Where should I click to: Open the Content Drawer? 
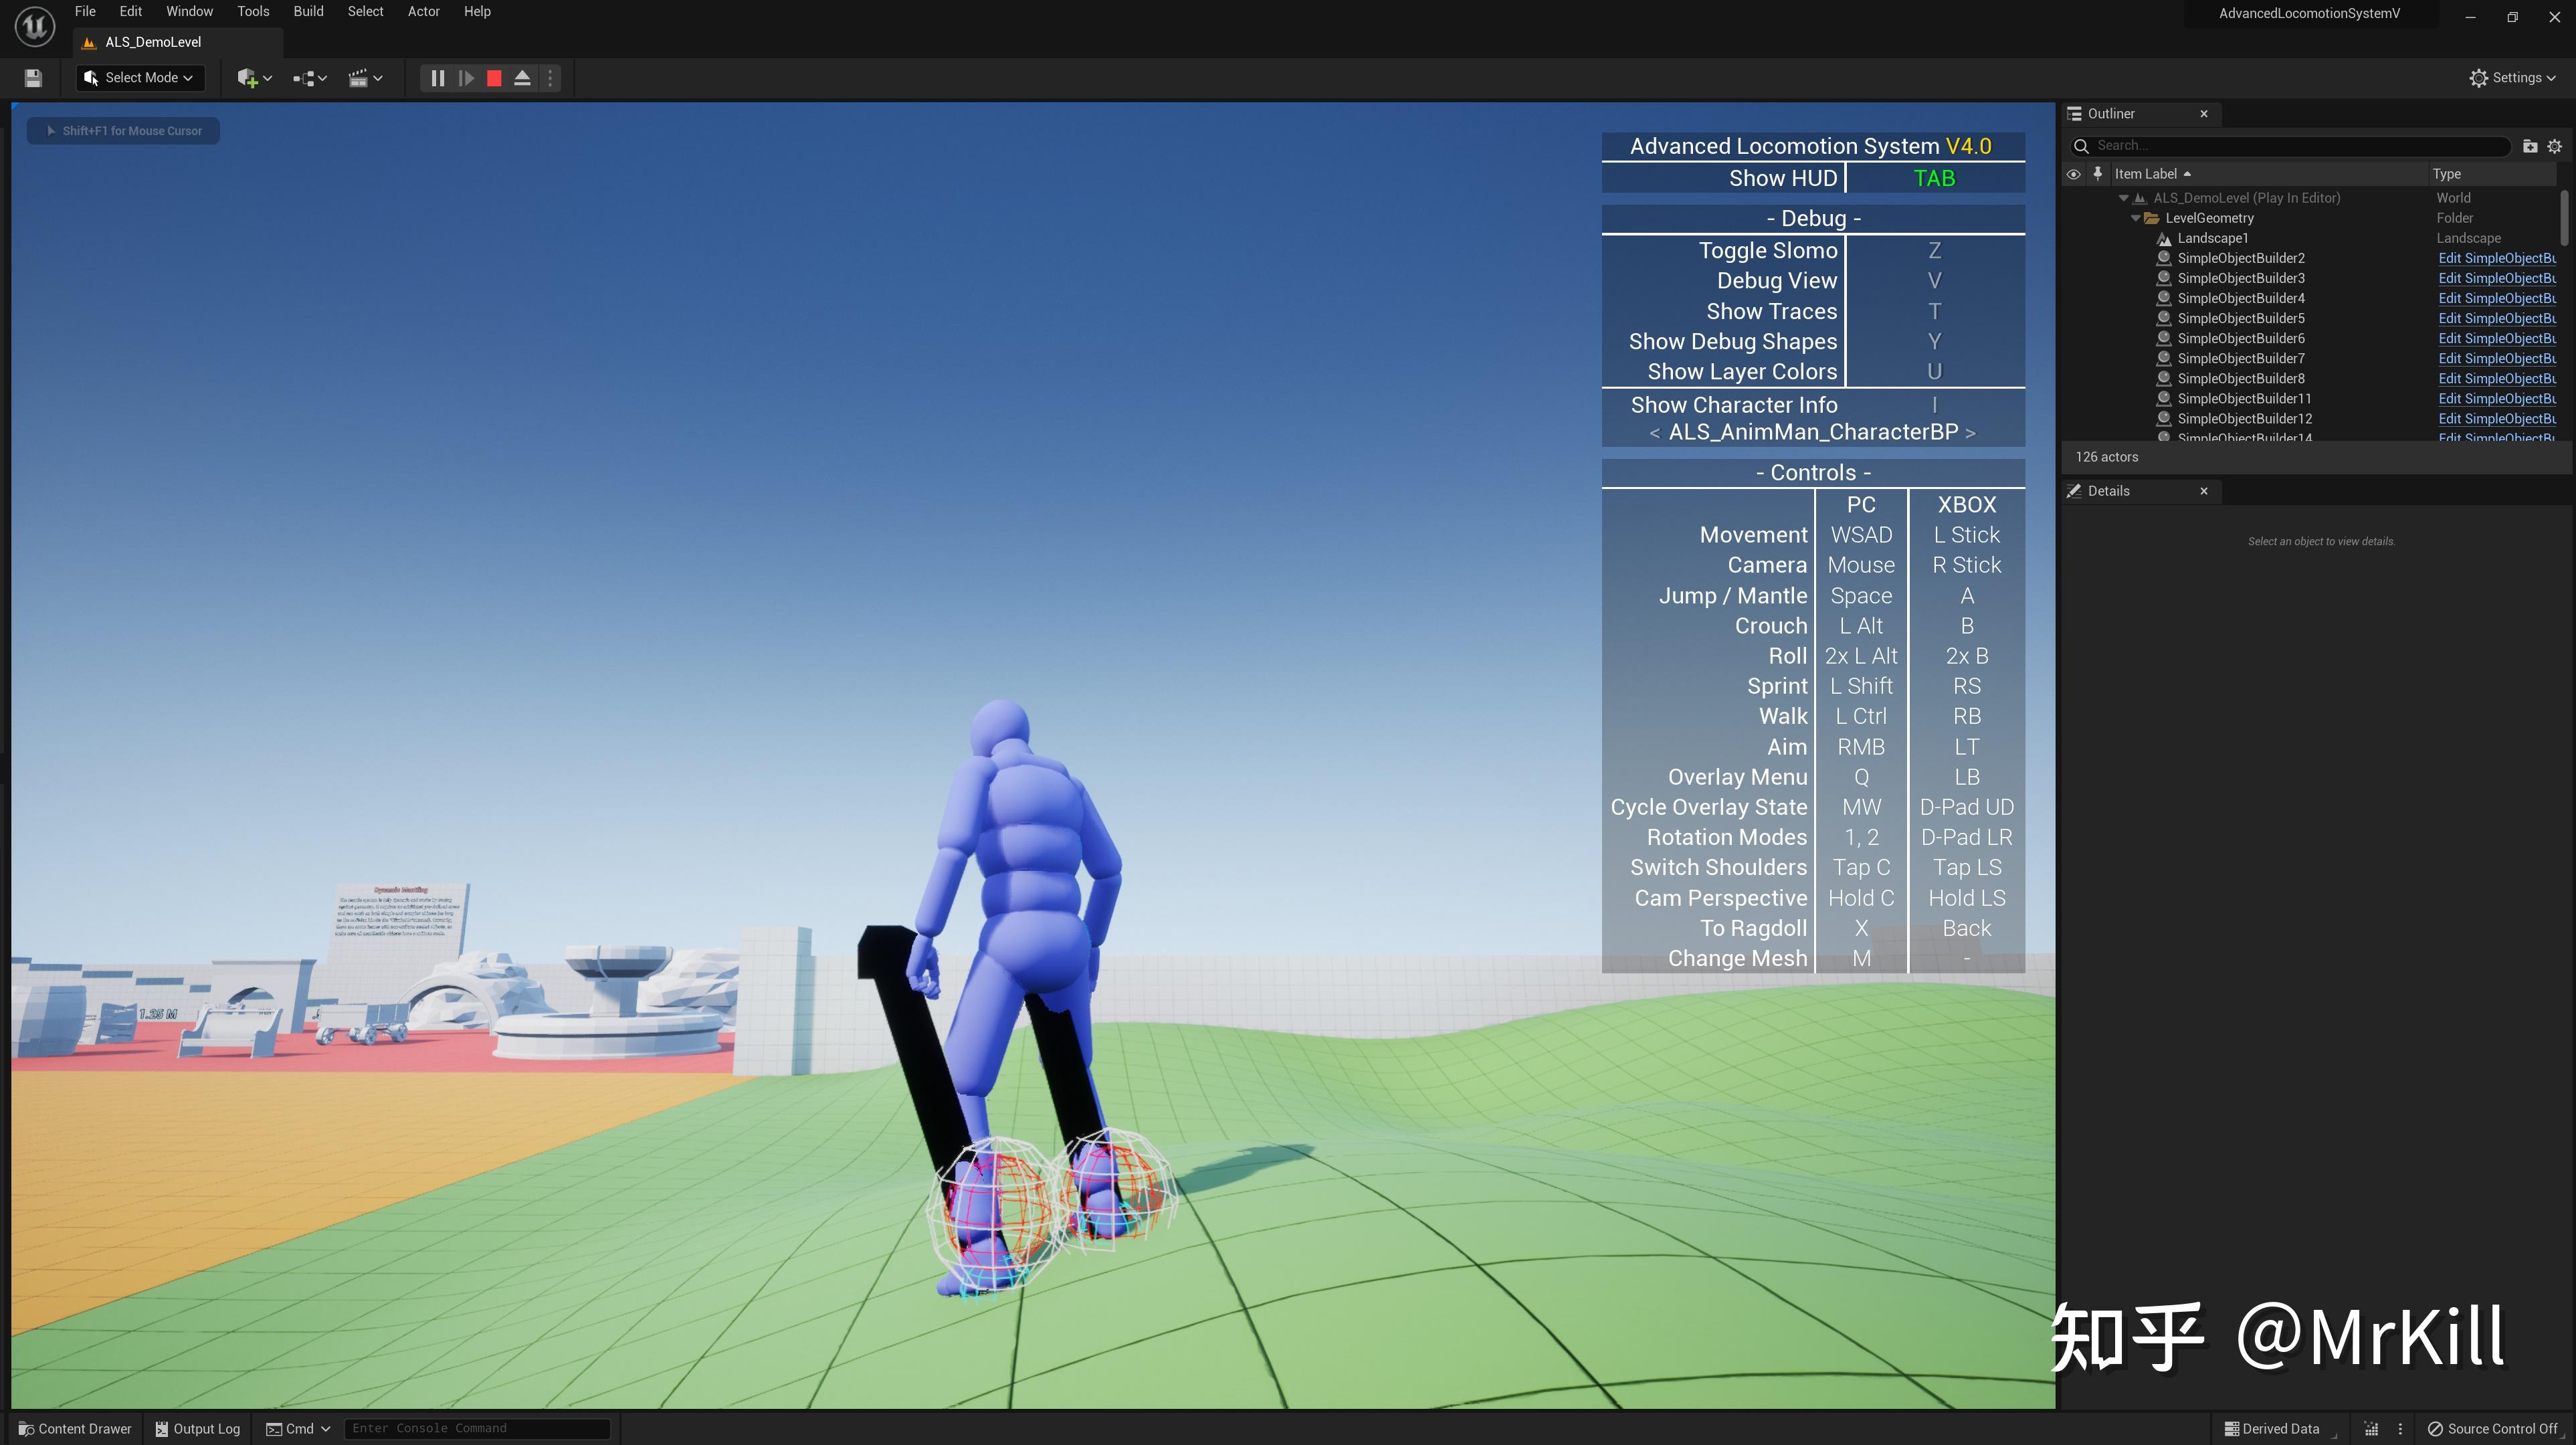point(74,1428)
